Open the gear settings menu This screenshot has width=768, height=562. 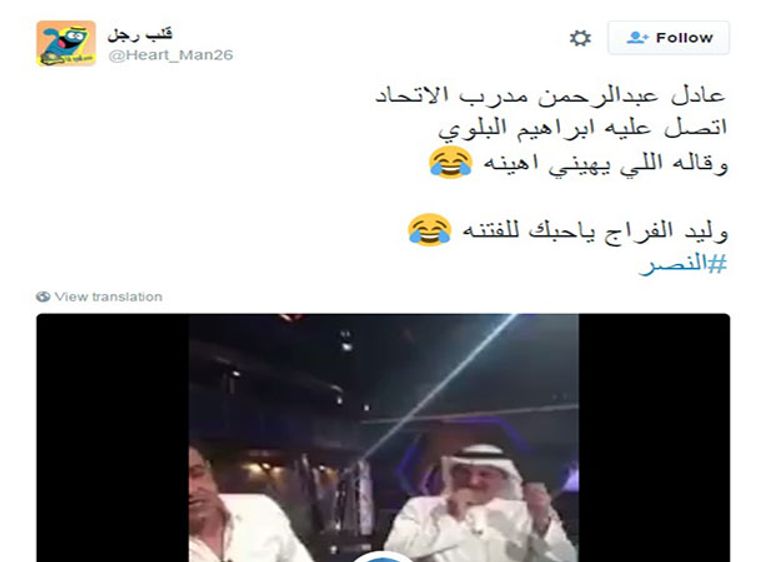pyautogui.click(x=580, y=38)
